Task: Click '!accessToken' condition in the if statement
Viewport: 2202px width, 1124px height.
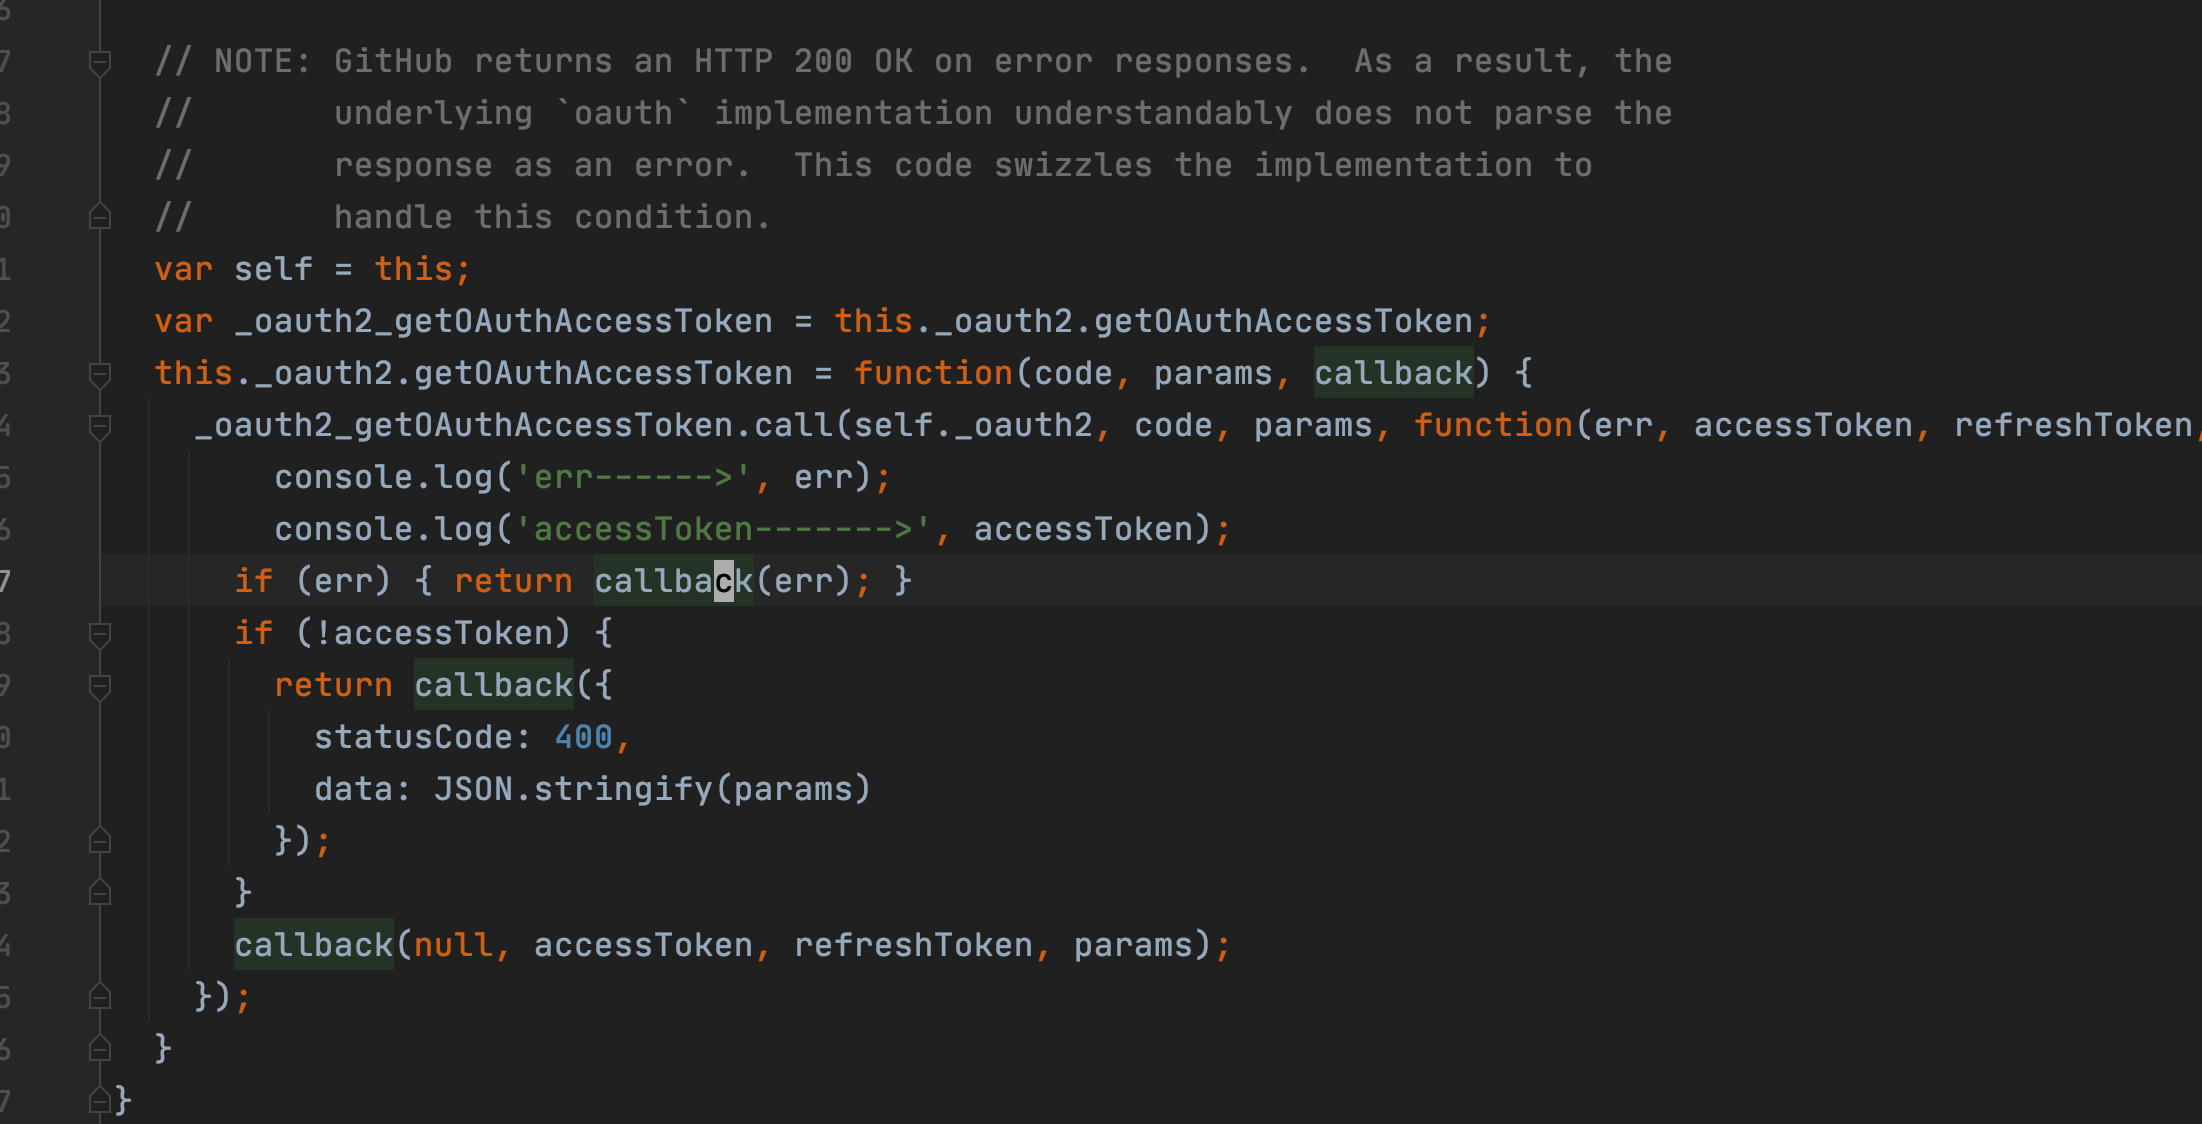Action: [433, 633]
